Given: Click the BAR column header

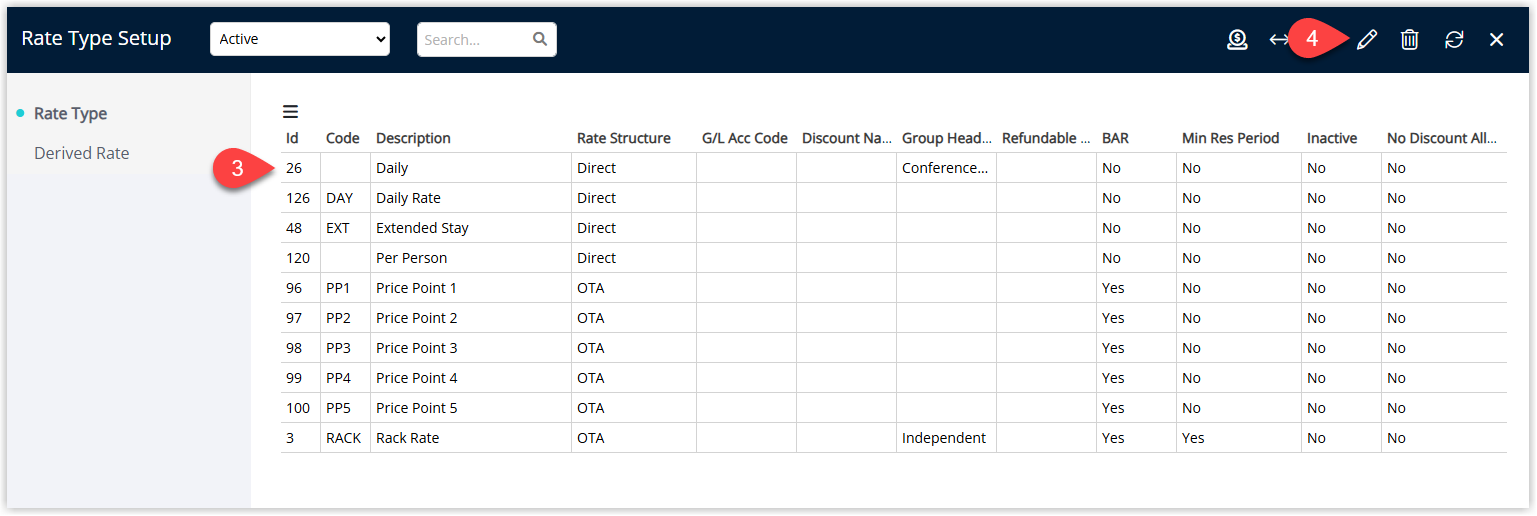Looking at the screenshot, I should pos(1115,138).
